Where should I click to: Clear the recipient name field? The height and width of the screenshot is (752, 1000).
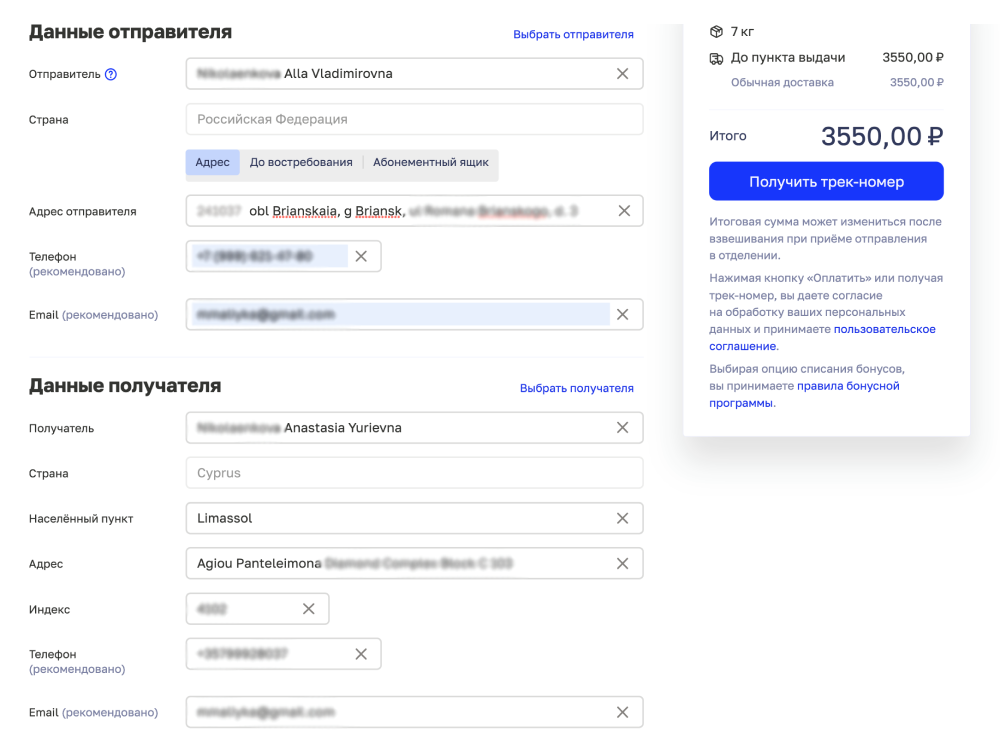622,428
